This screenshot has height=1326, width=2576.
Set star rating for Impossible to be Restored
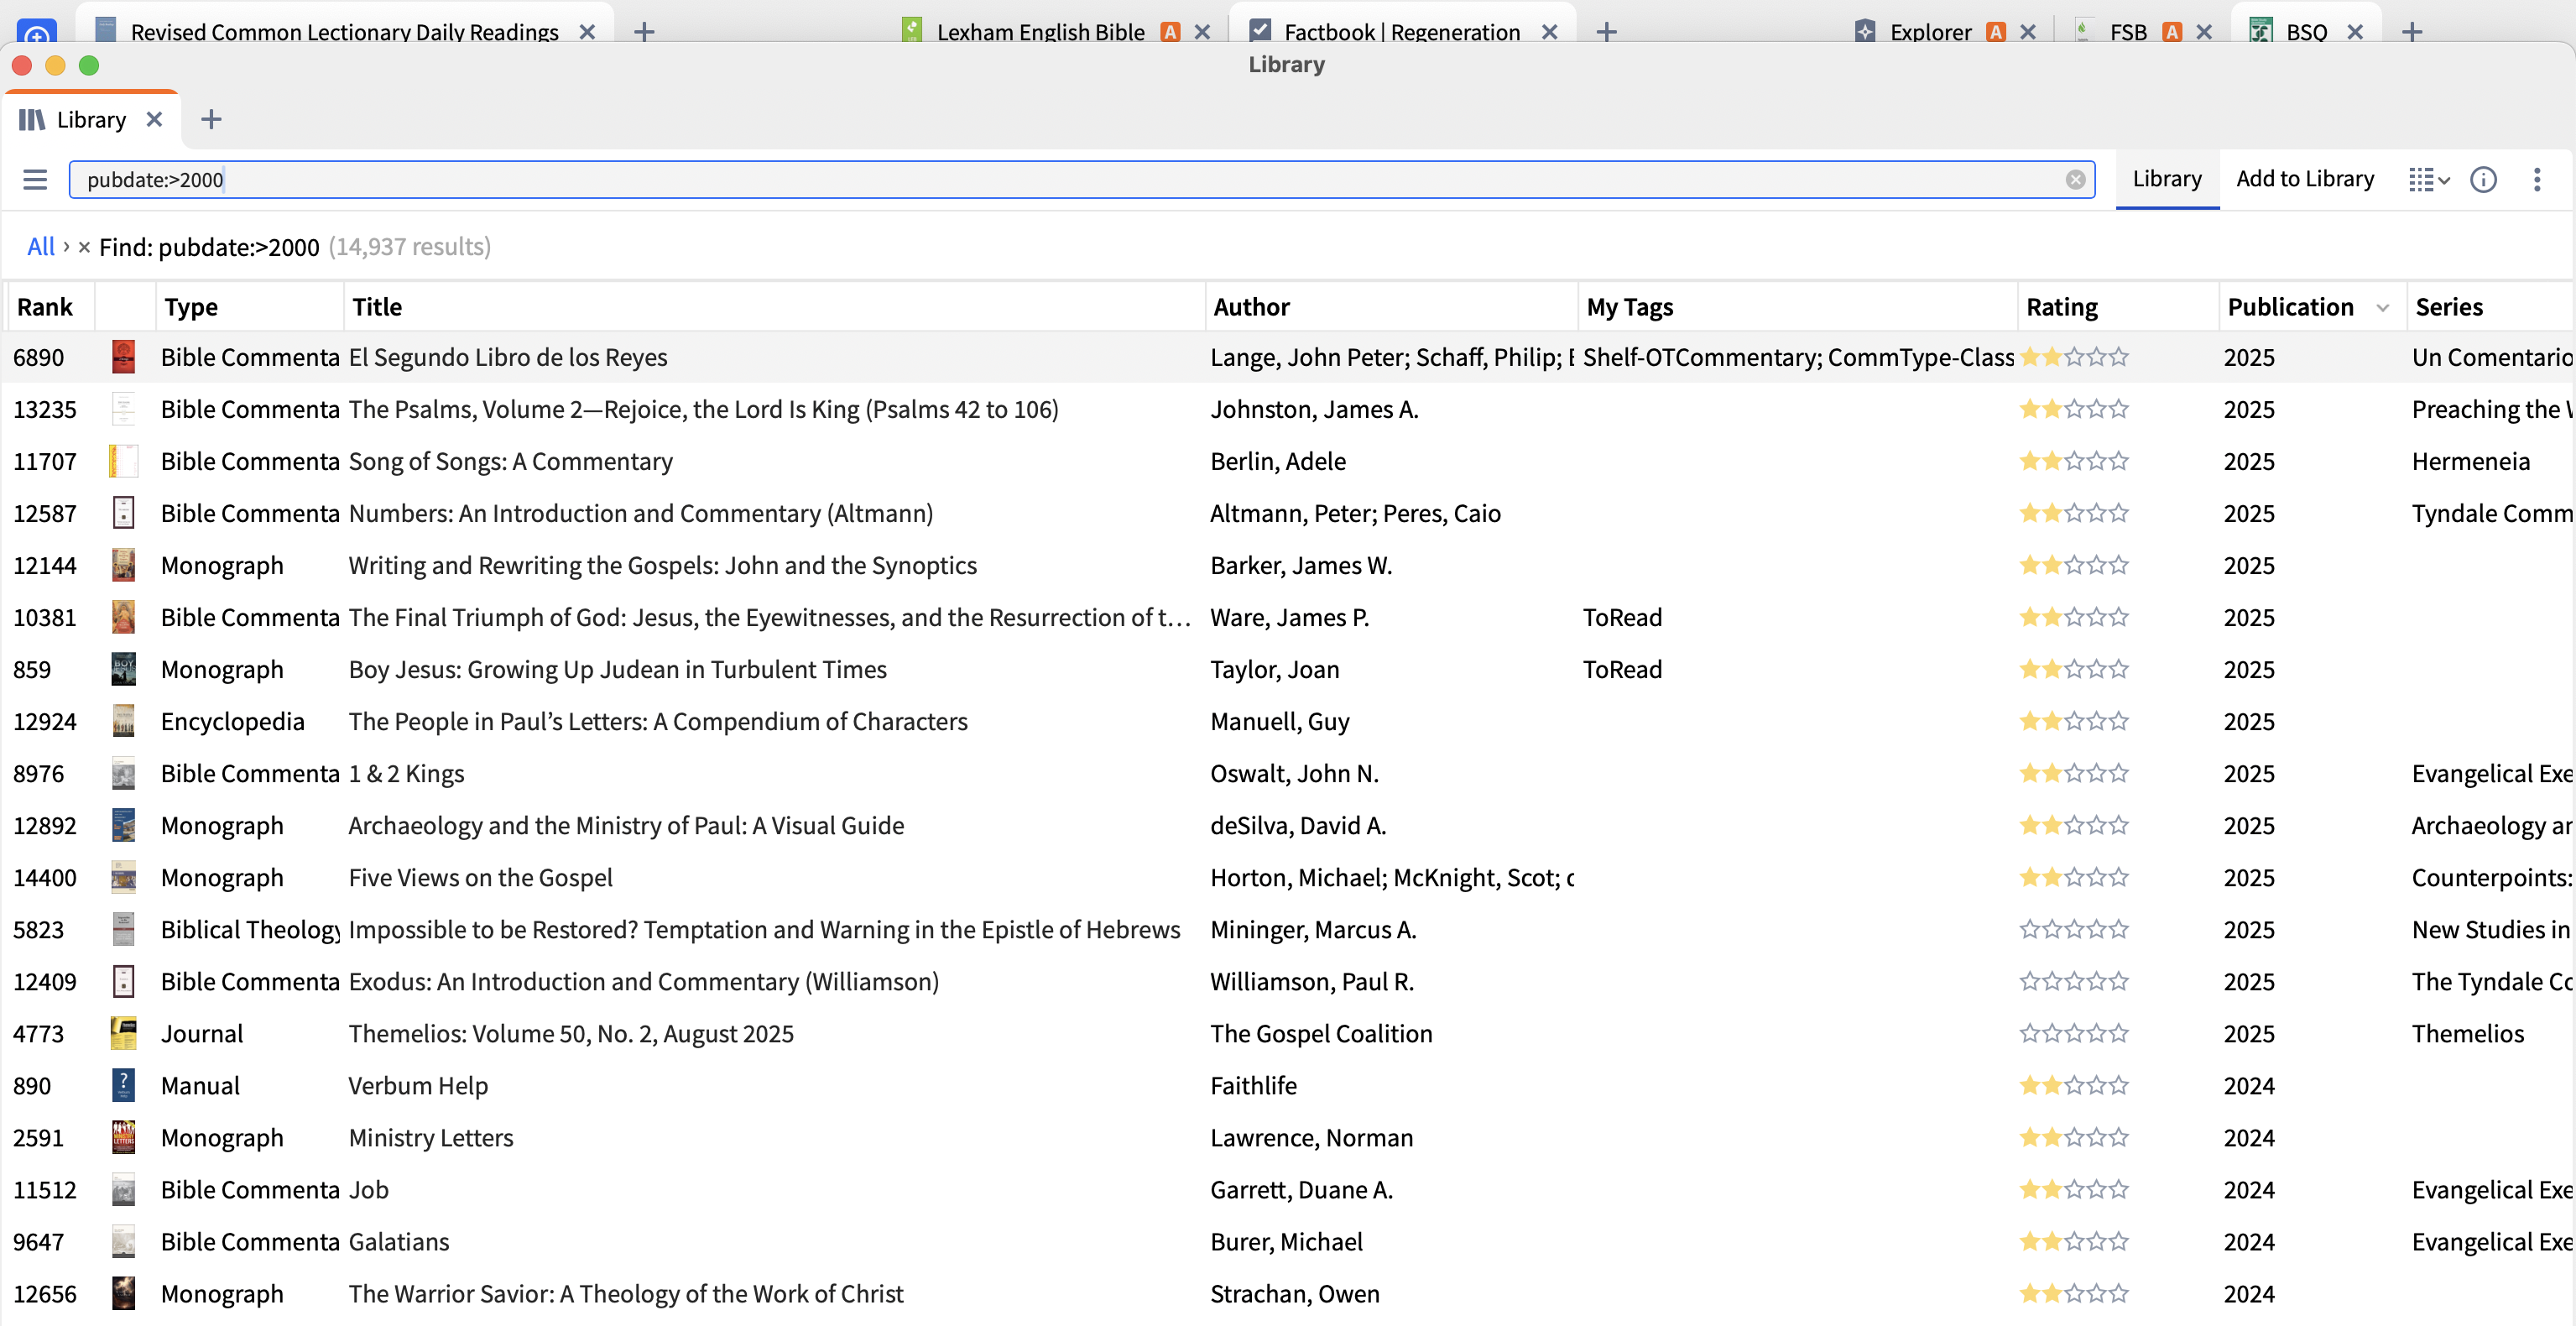(2074, 929)
